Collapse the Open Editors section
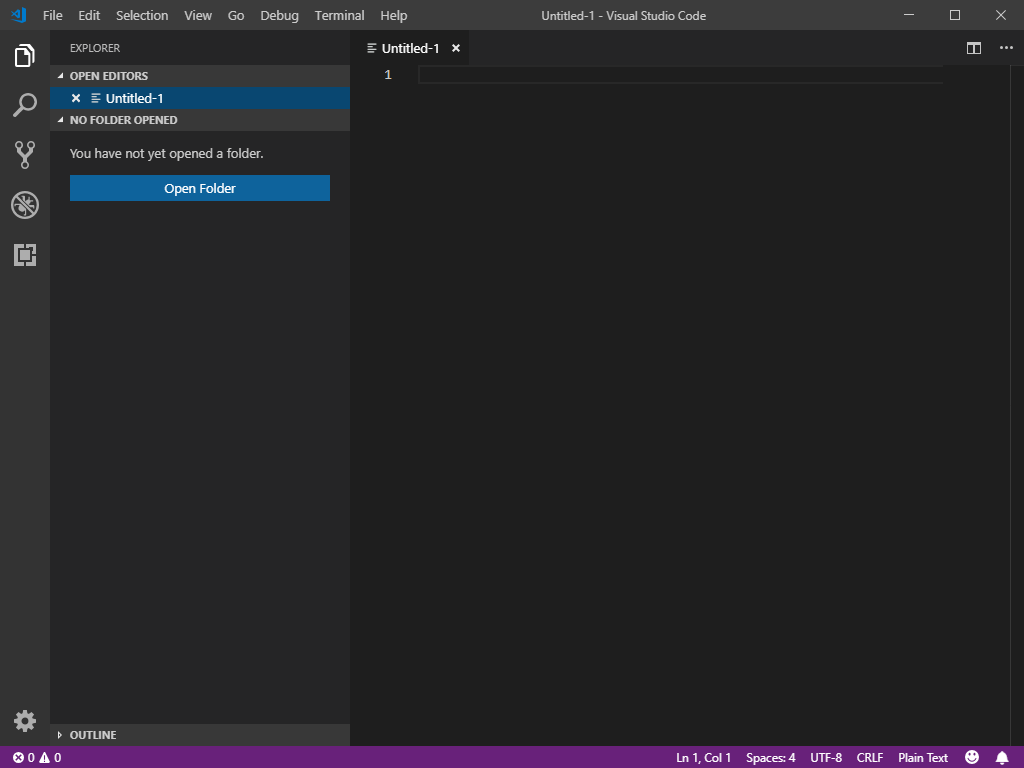 tap(108, 76)
